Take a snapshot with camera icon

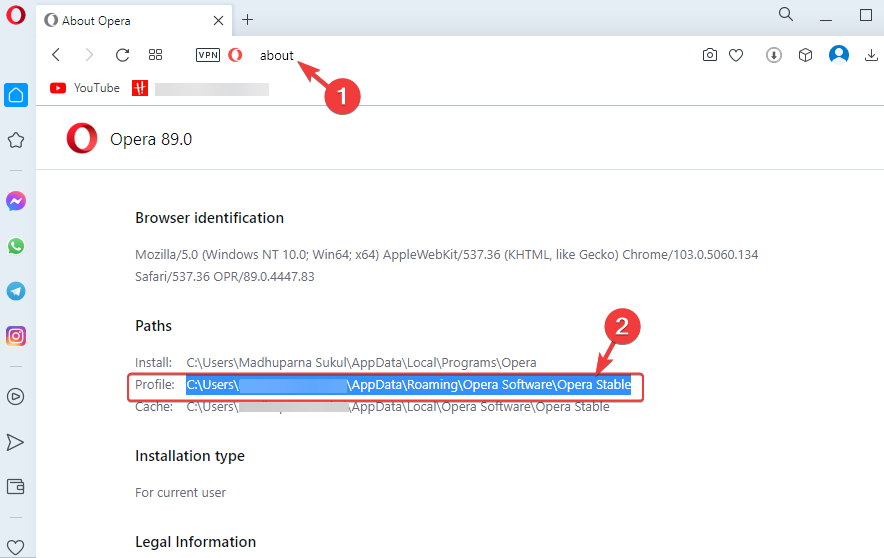pos(710,55)
